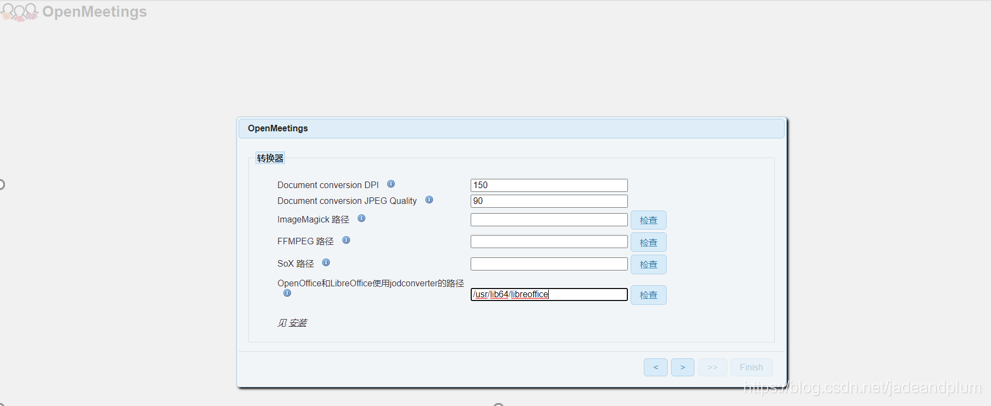This screenshot has width=991, height=406.
Task: Click the disabled >> last-step button
Action: [712, 367]
